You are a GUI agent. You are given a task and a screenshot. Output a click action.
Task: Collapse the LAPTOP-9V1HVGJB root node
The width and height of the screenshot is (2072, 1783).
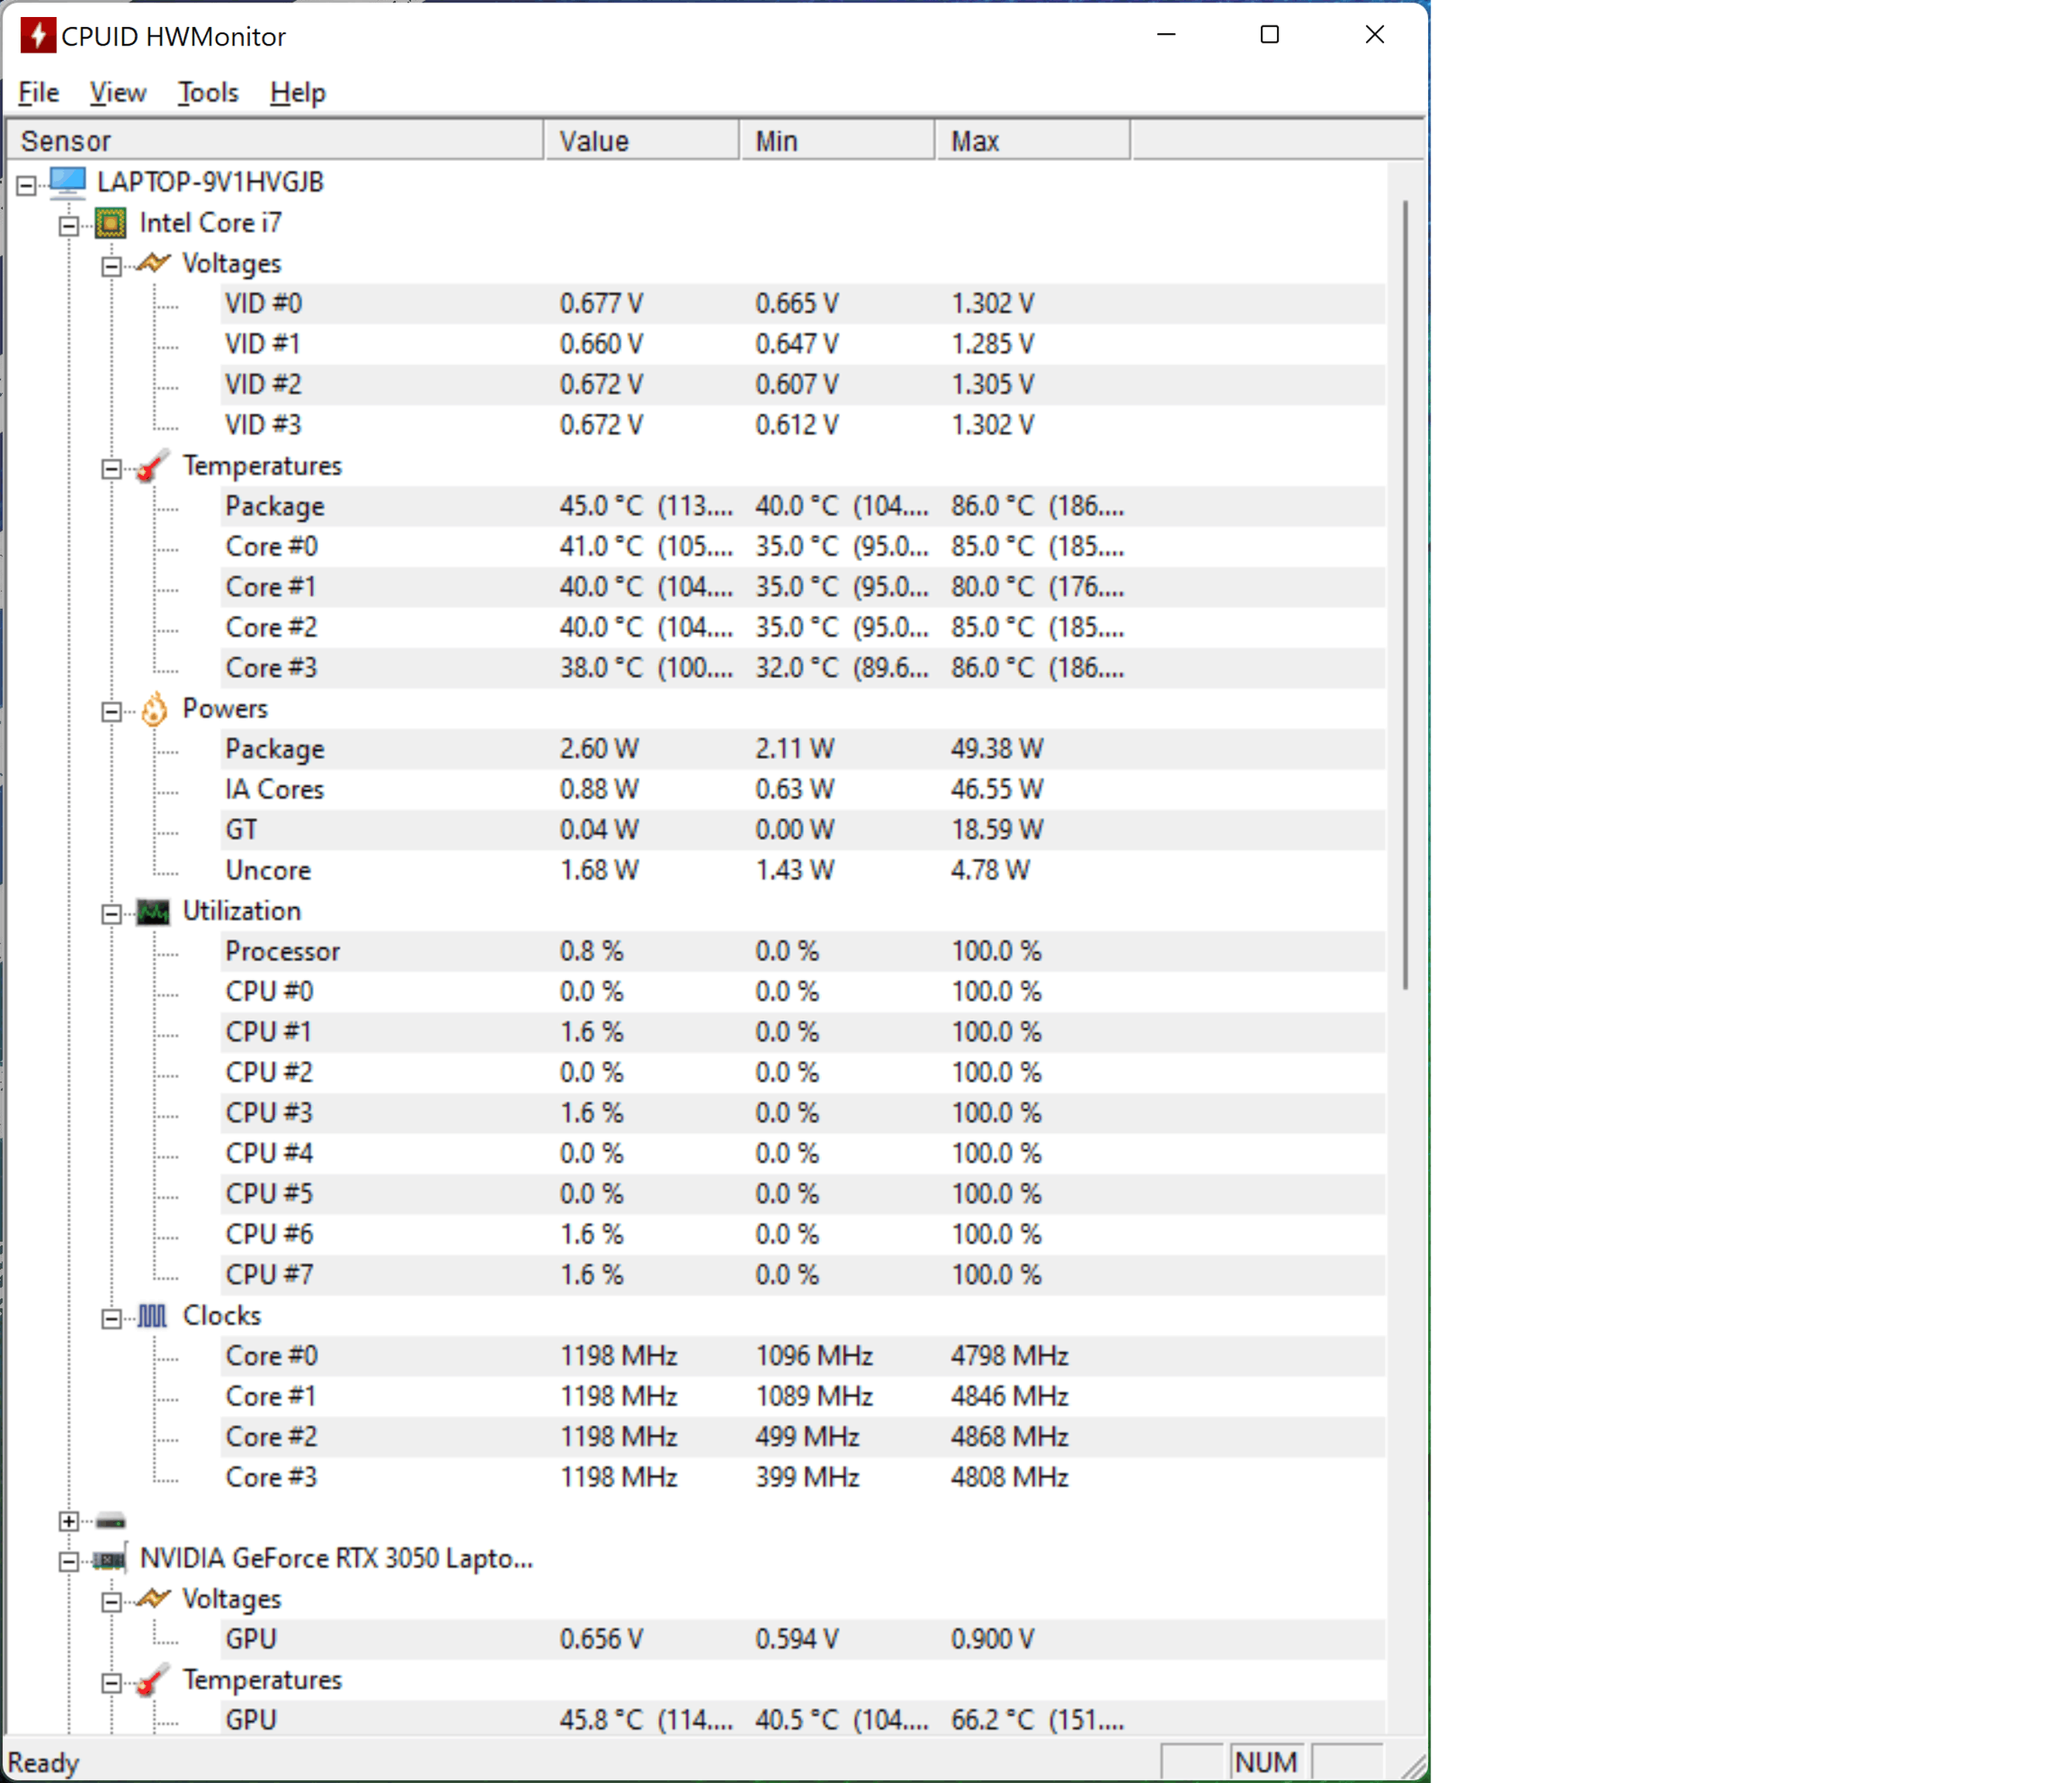[27, 185]
